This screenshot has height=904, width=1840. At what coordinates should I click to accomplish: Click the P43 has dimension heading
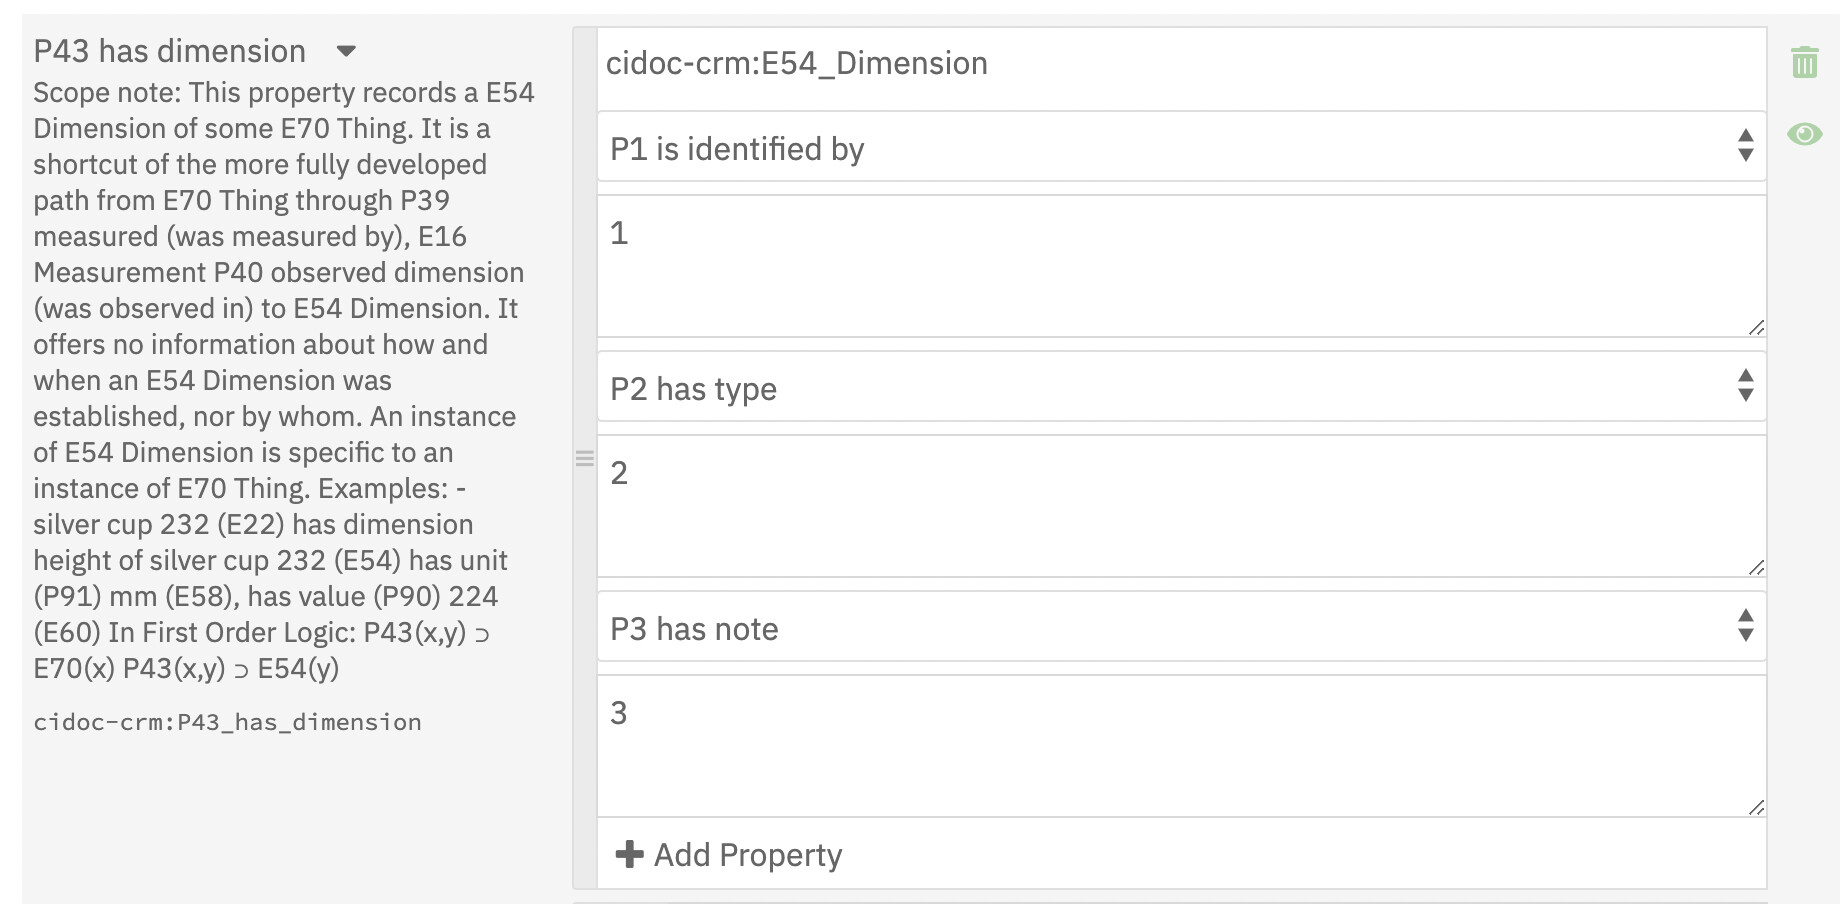point(170,51)
